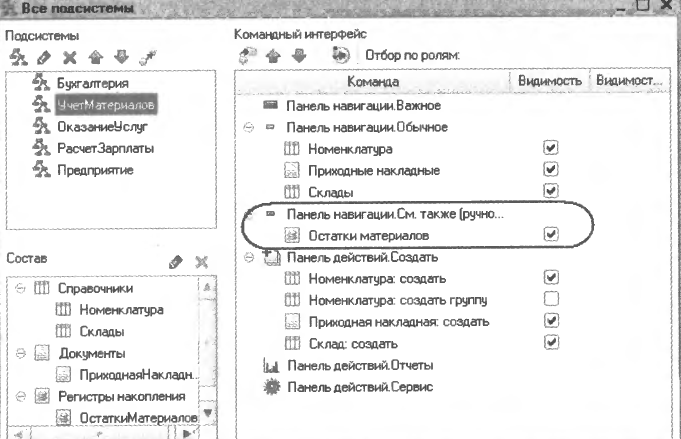
Task: Collapse the Регистры накопления node in Состав
Action: (x=20, y=396)
